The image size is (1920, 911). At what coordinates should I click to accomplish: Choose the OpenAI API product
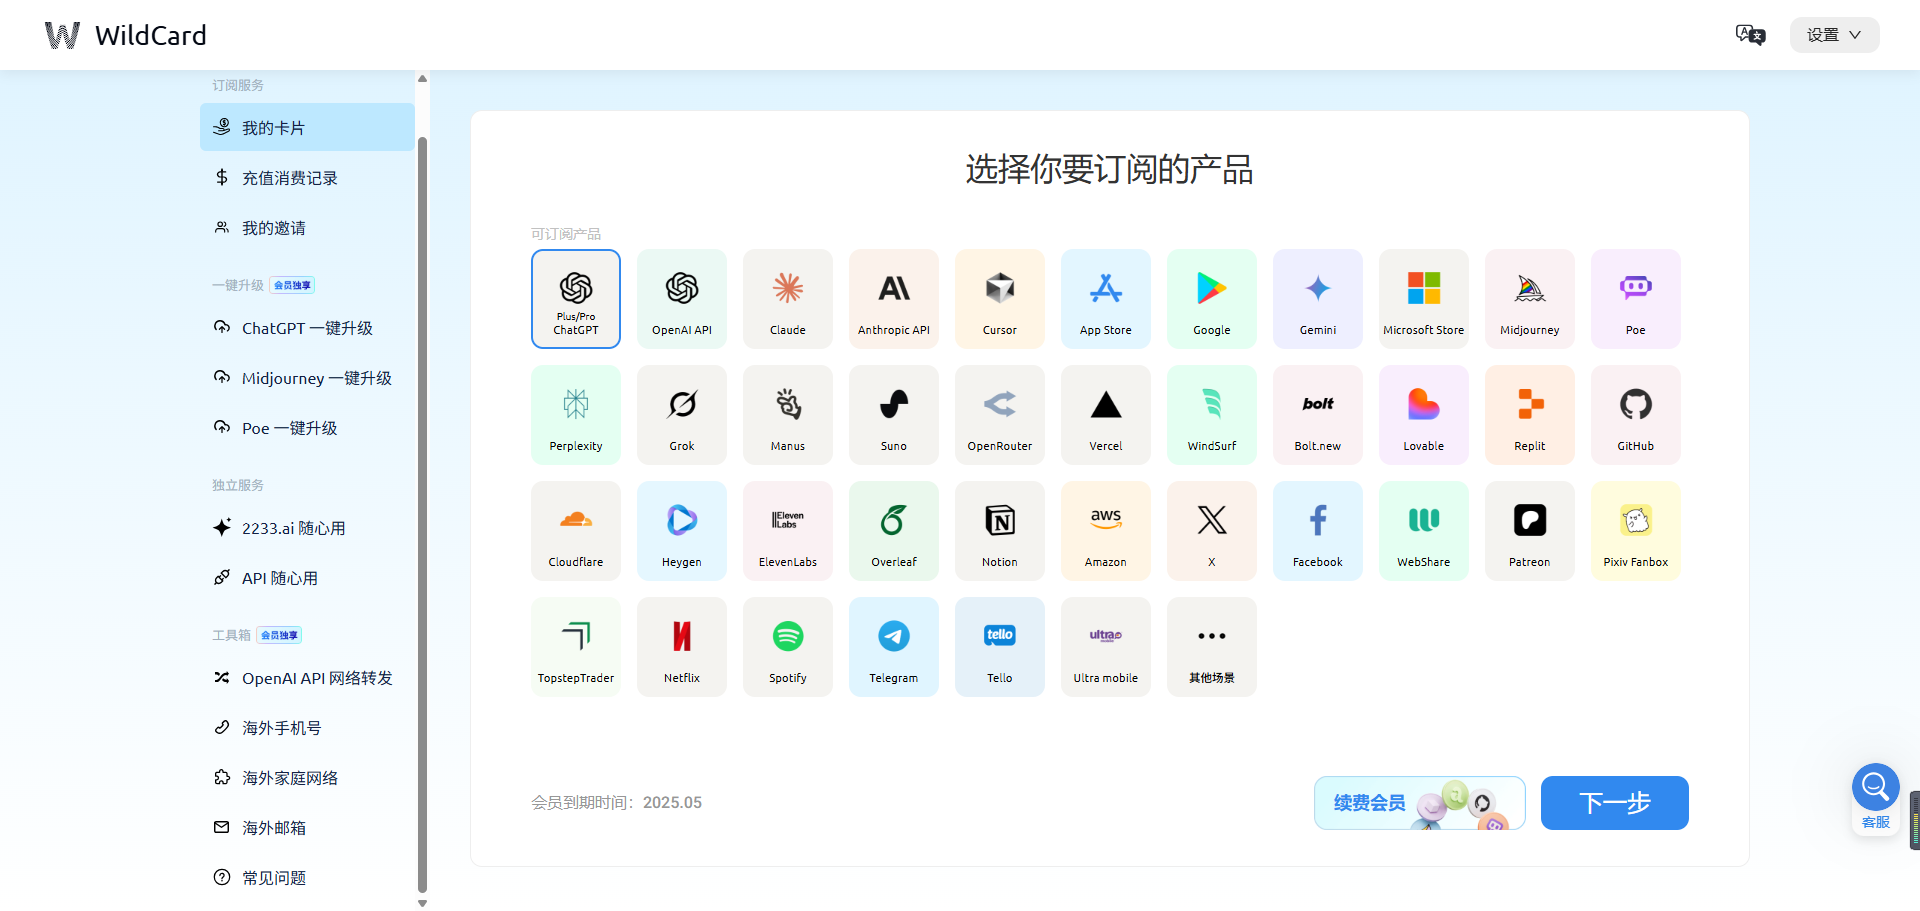click(x=682, y=299)
